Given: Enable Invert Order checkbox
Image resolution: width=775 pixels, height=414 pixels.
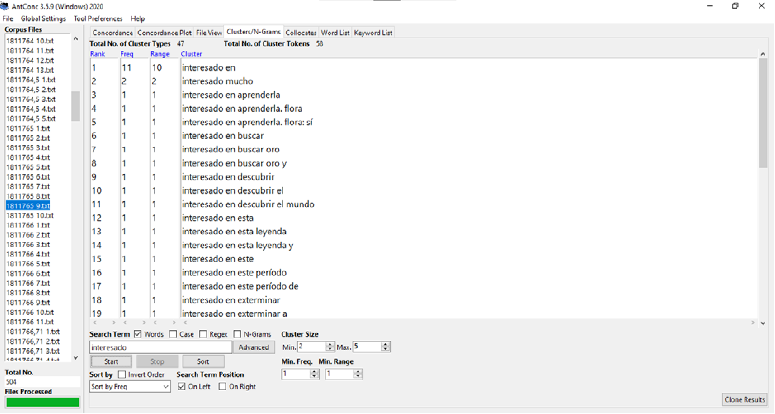Looking at the screenshot, I should tap(122, 373).
